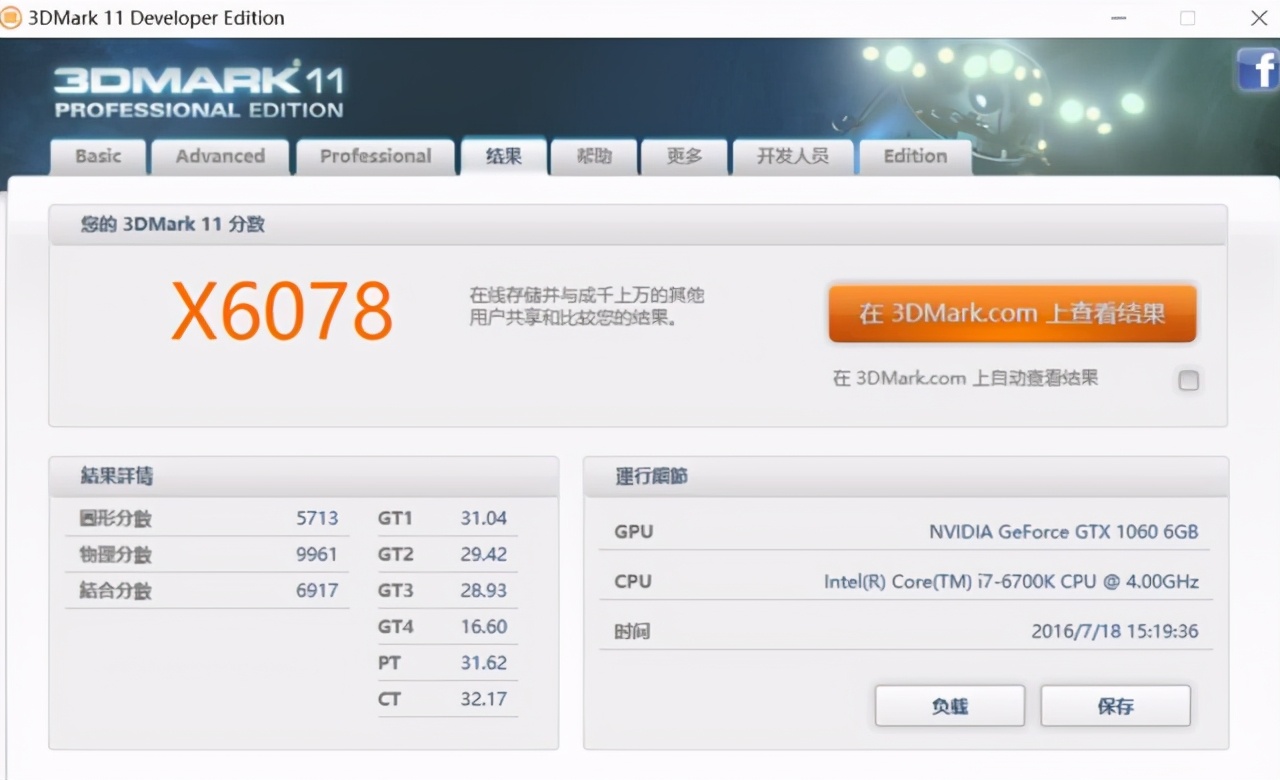Open the Professional tab

pos(375,156)
